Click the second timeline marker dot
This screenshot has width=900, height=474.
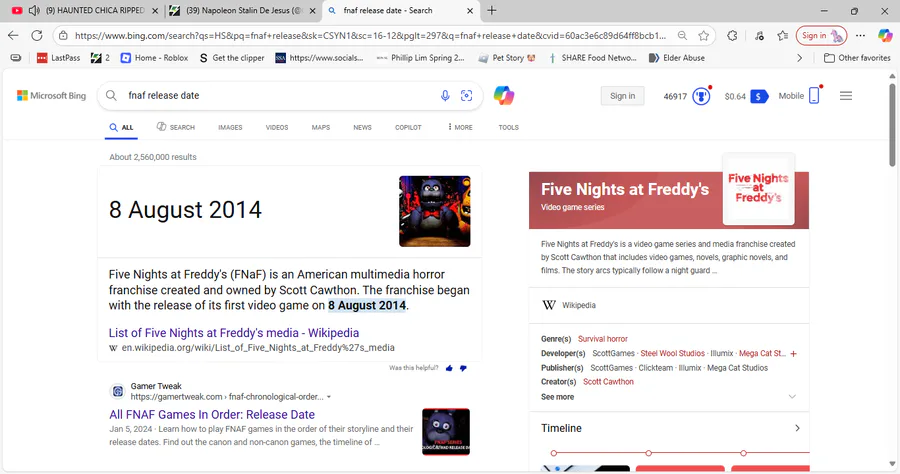(648, 453)
